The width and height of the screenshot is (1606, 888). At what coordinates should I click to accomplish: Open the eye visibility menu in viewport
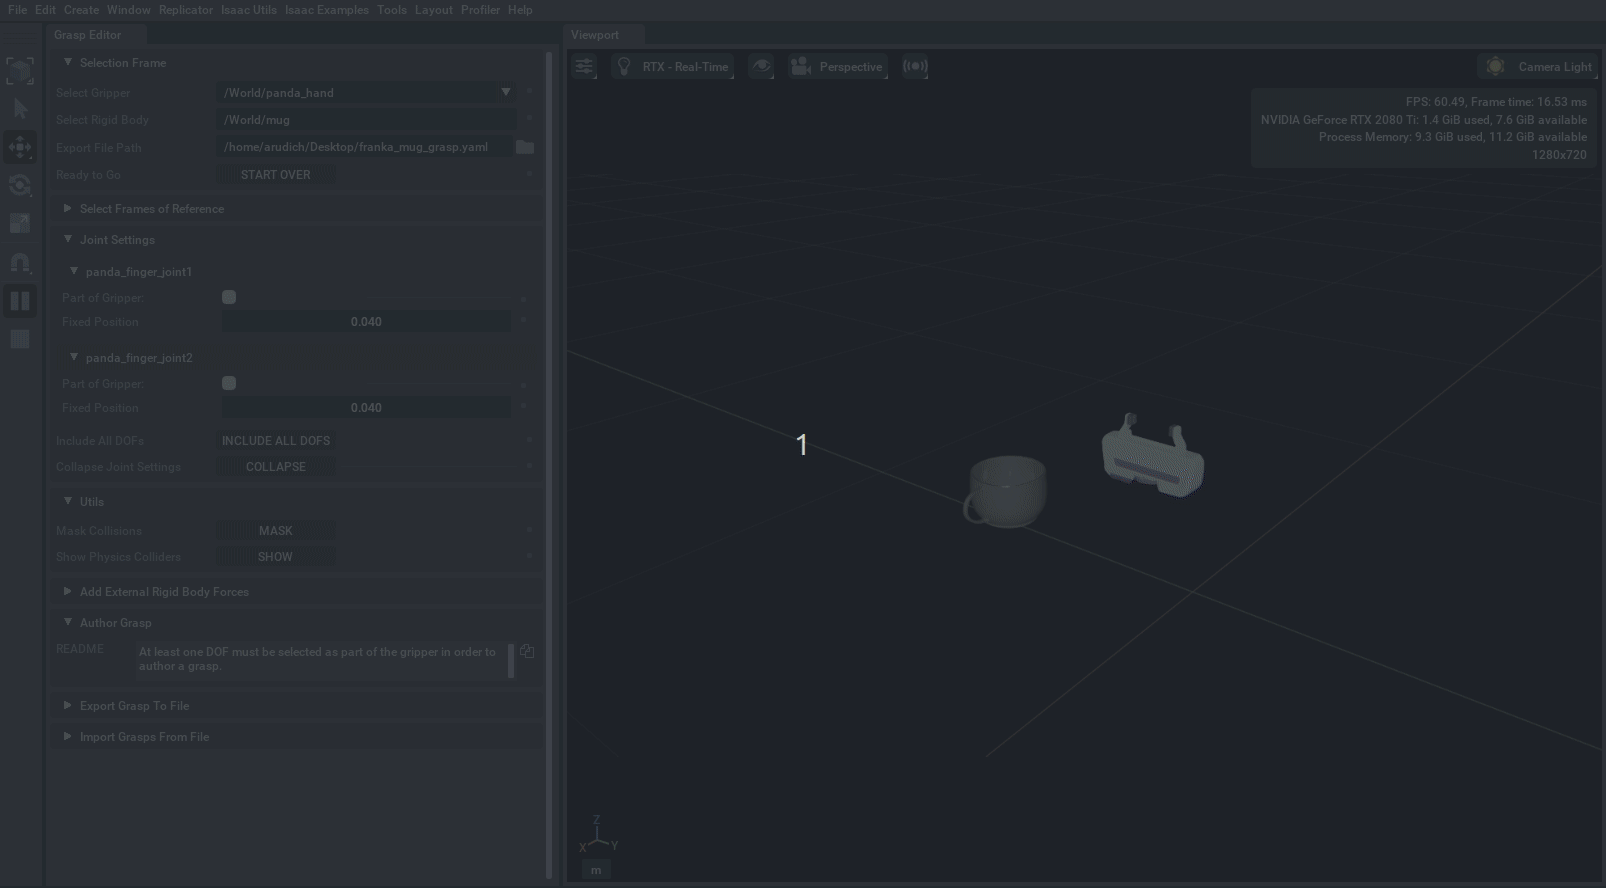point(762,67)
